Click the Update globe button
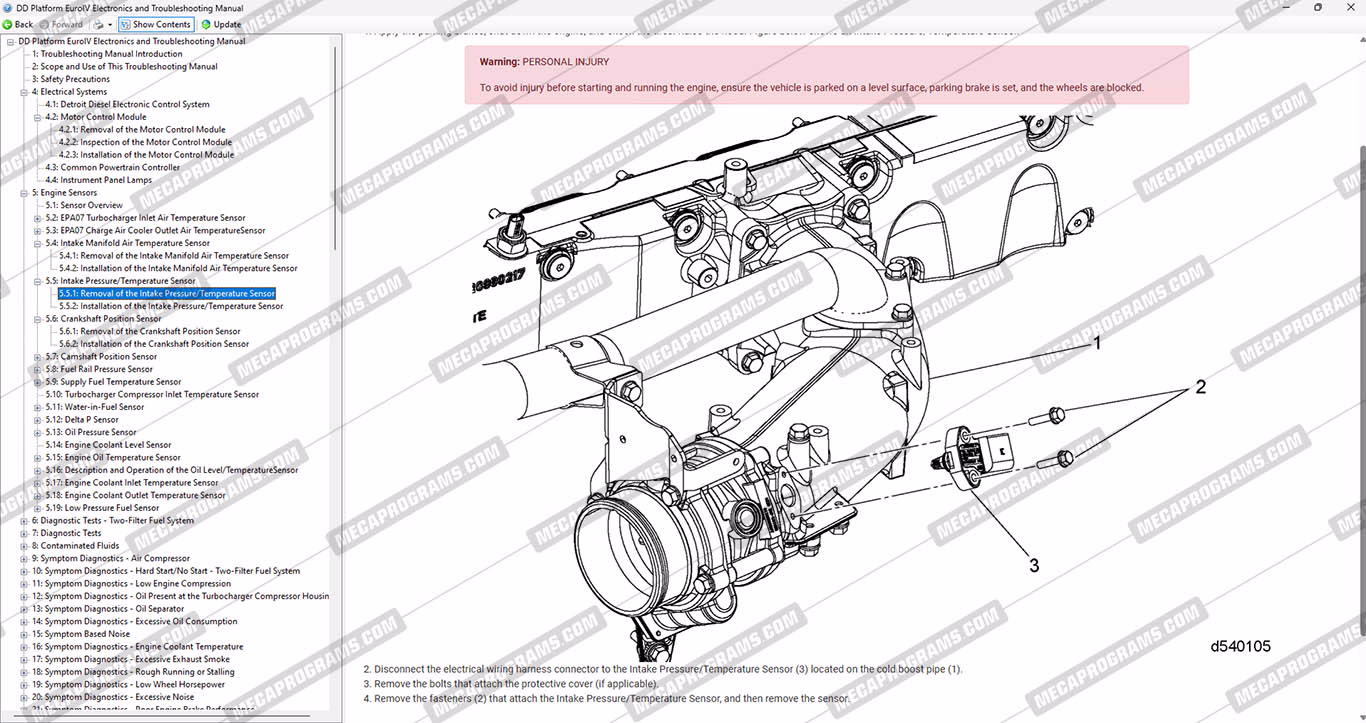 click(221, 24)
